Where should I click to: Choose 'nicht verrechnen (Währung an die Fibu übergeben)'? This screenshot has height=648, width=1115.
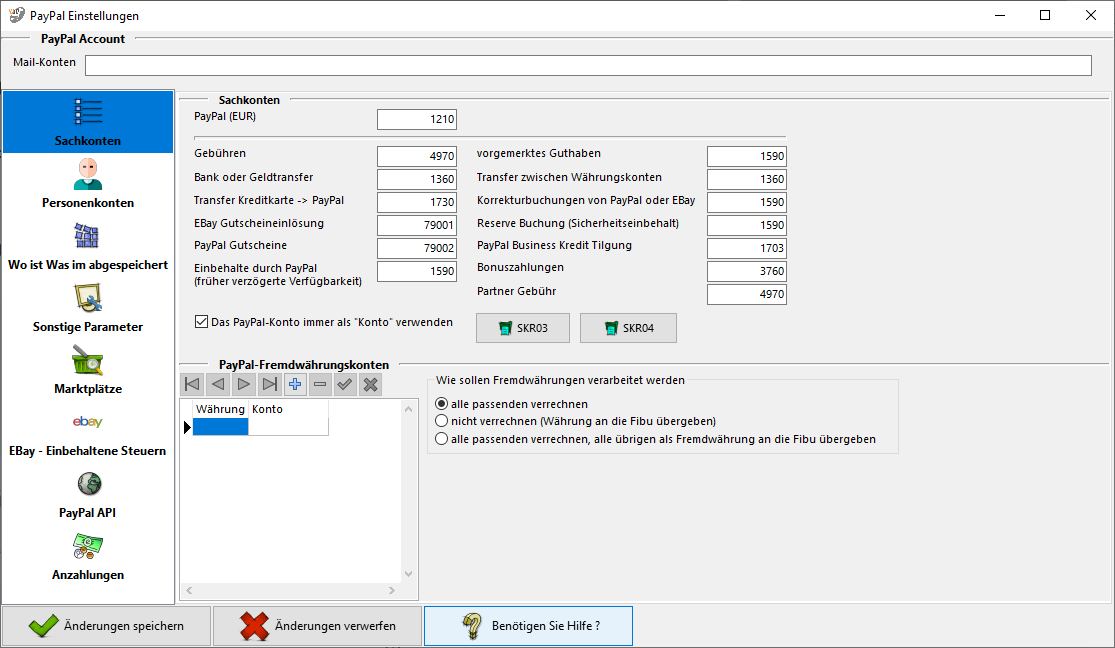441,421
